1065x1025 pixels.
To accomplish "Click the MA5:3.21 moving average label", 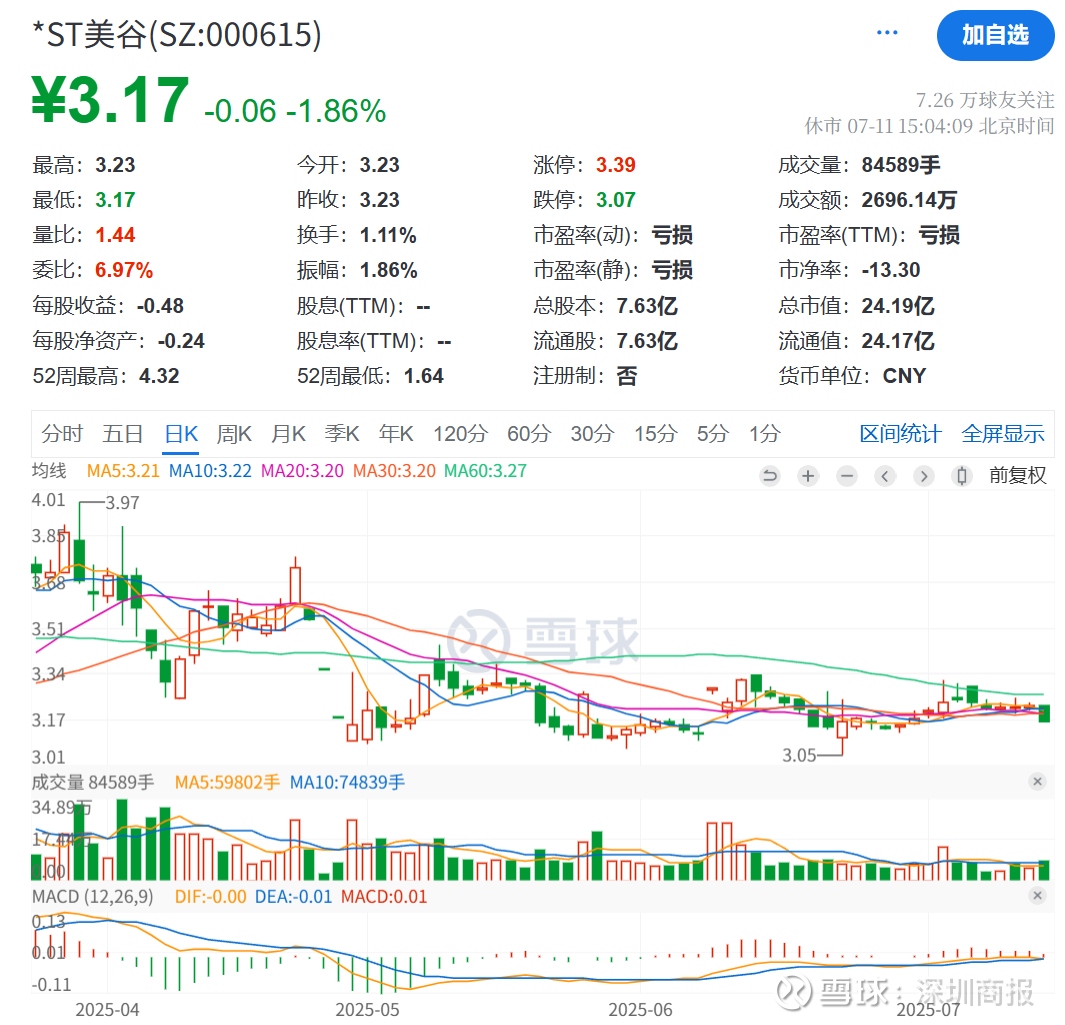I will pos(123,471).
